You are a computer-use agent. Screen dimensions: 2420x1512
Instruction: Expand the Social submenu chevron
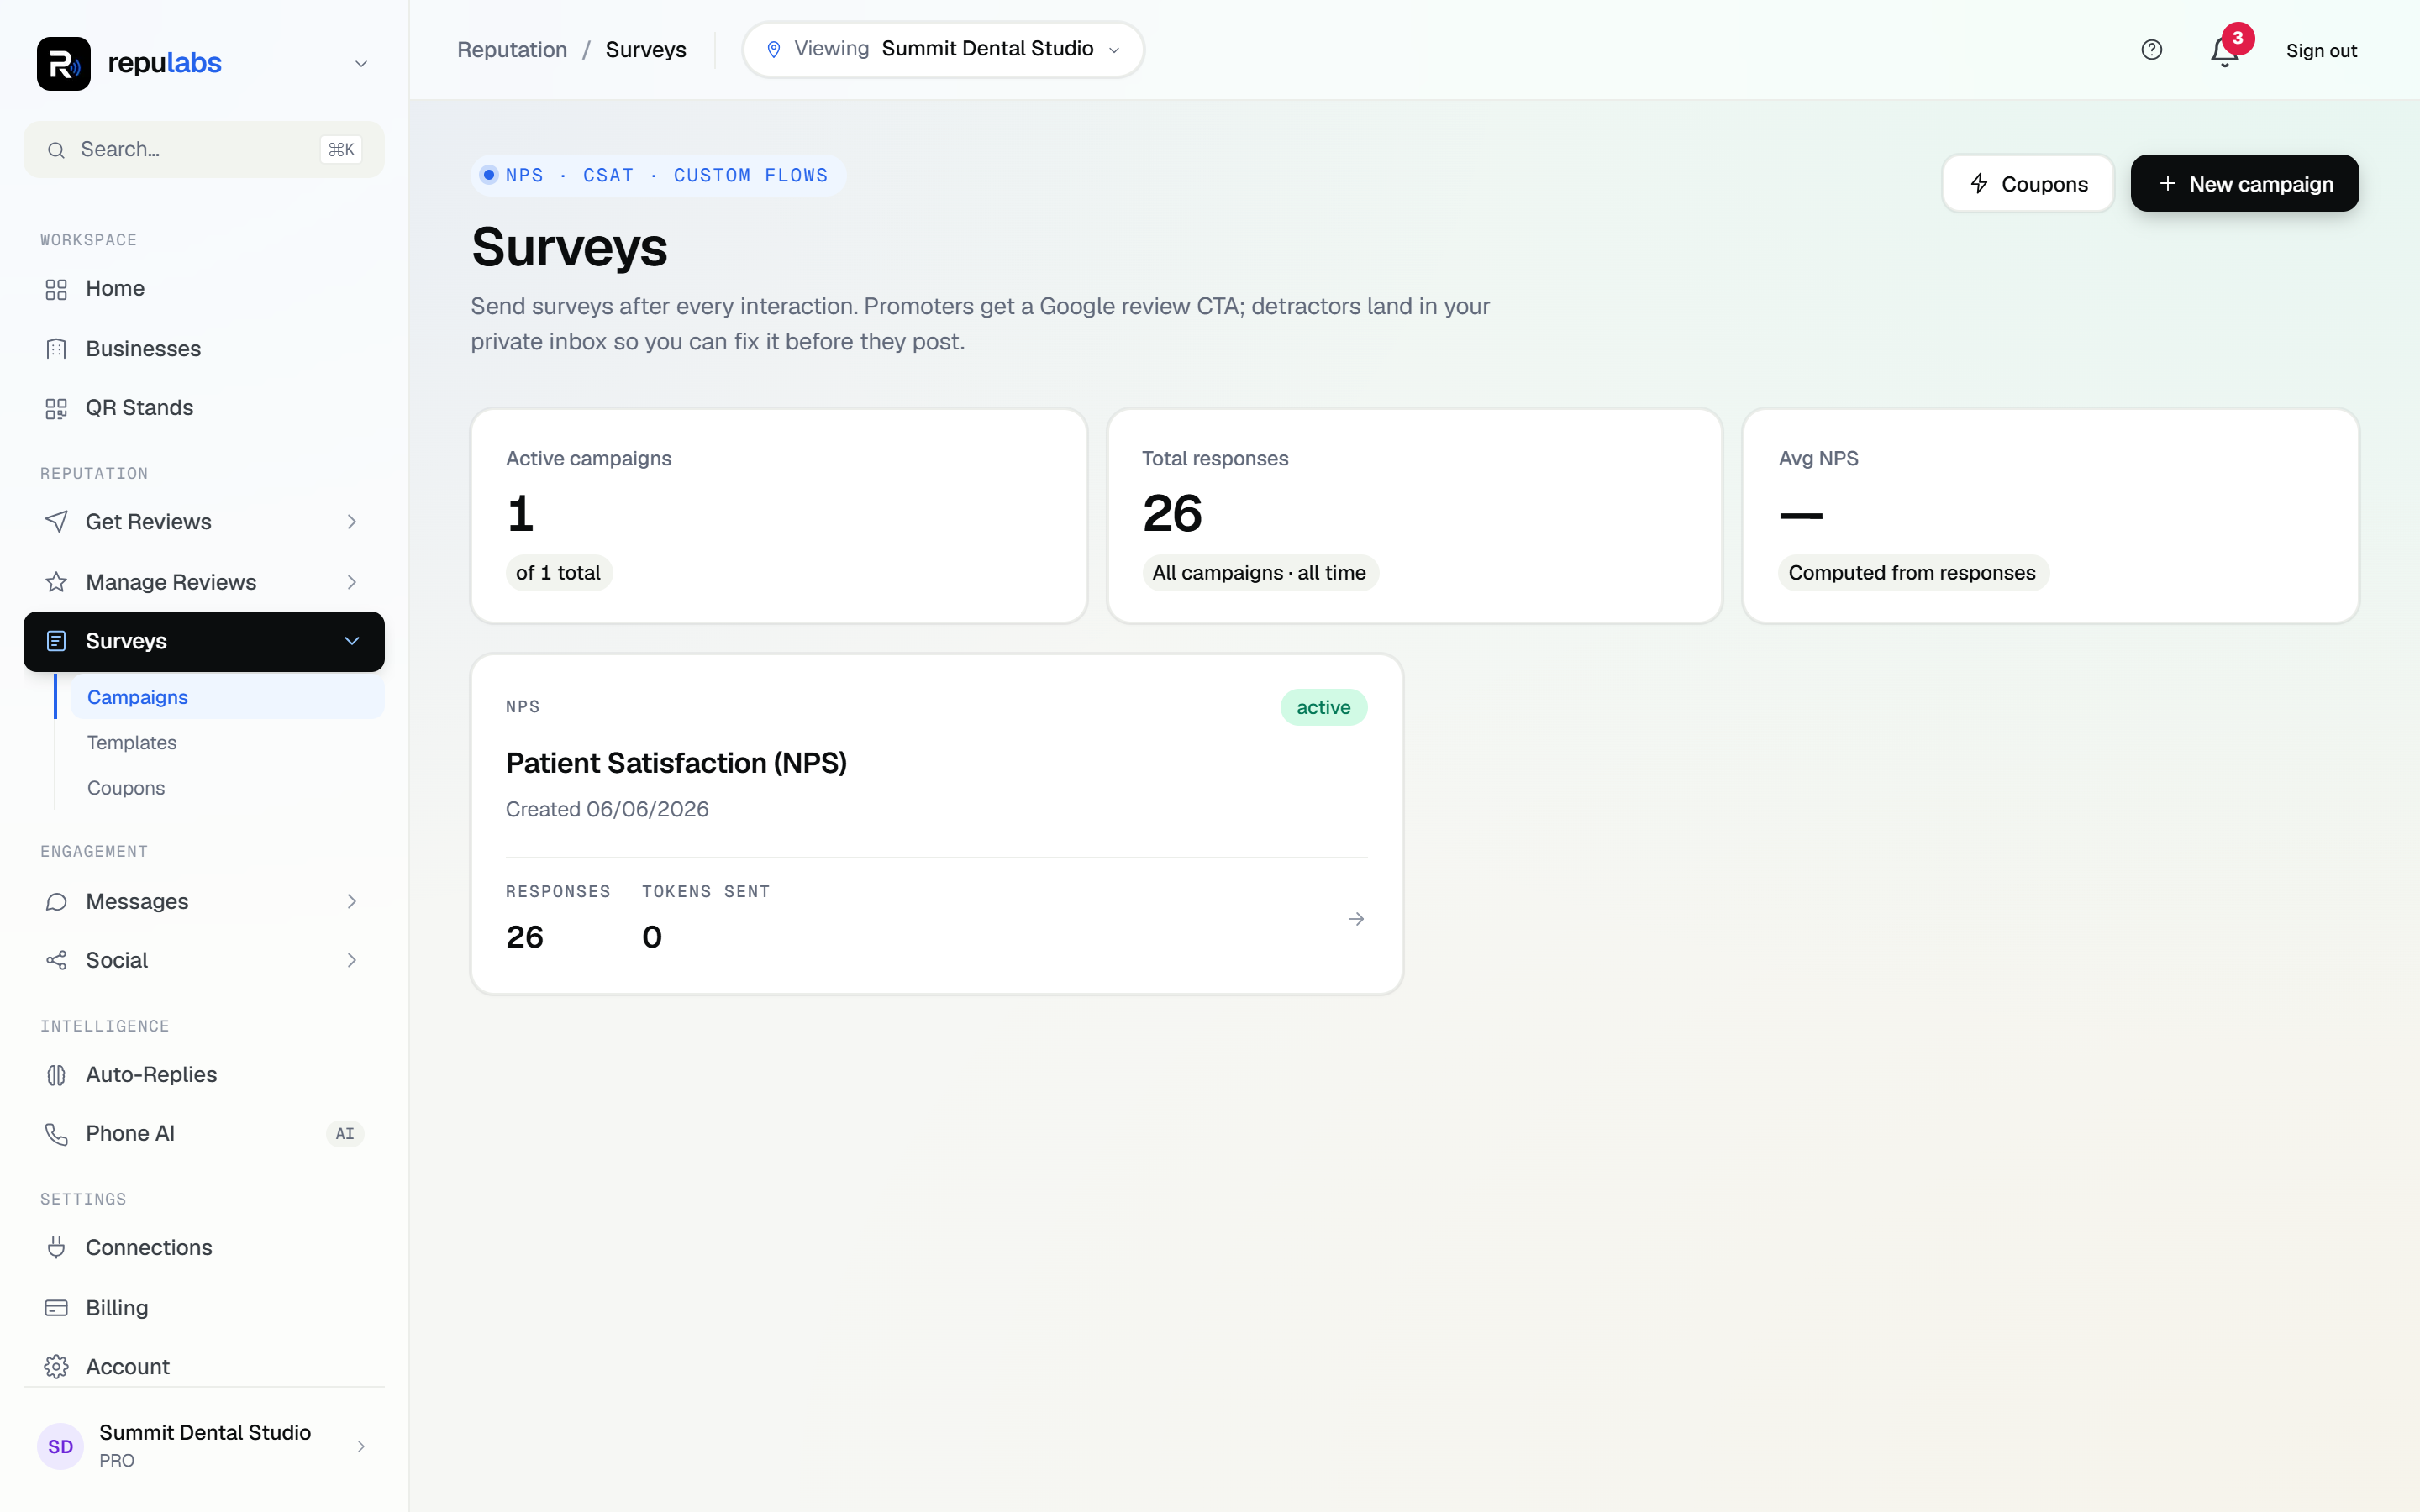point(352,961)
